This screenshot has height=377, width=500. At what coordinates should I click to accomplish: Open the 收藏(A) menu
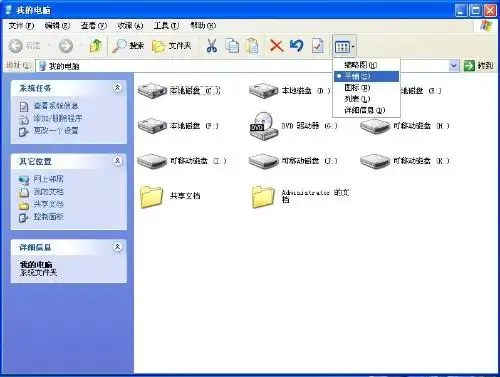[x=130, y=26]
